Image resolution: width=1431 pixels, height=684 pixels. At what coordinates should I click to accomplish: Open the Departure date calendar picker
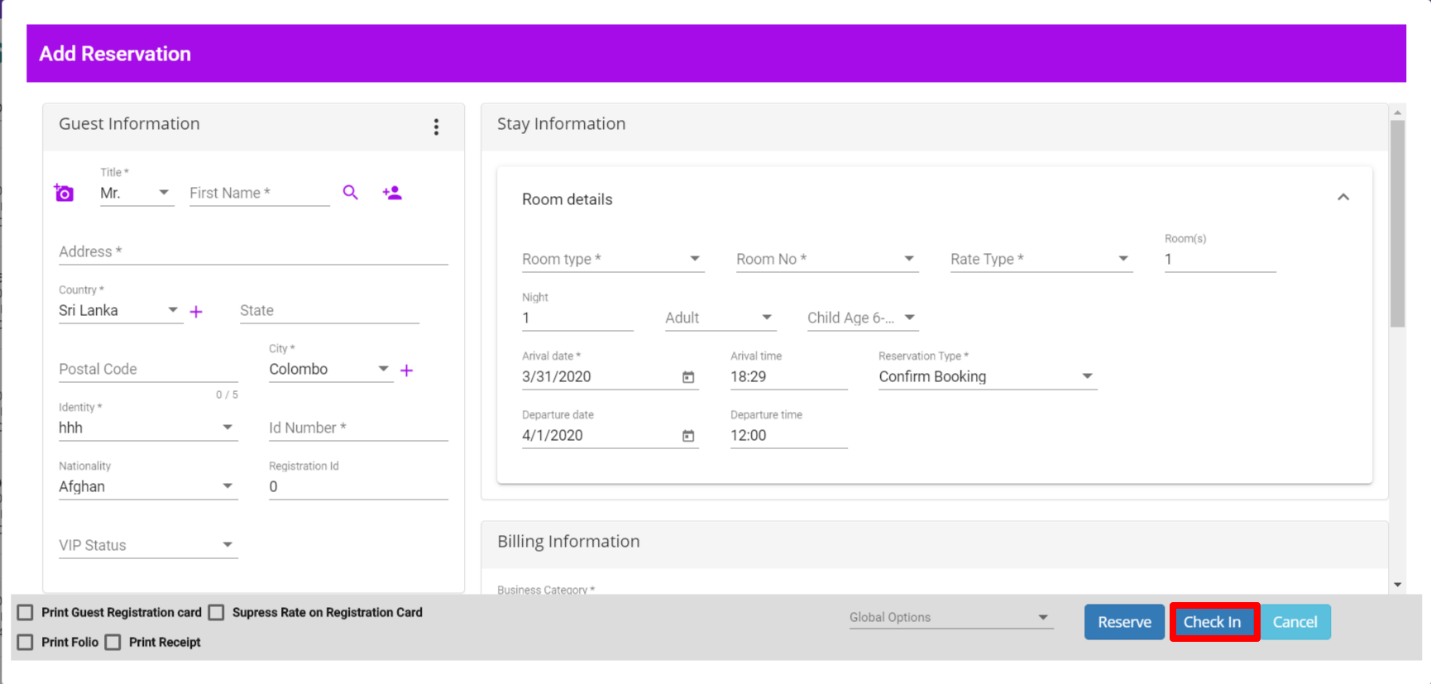688,436
